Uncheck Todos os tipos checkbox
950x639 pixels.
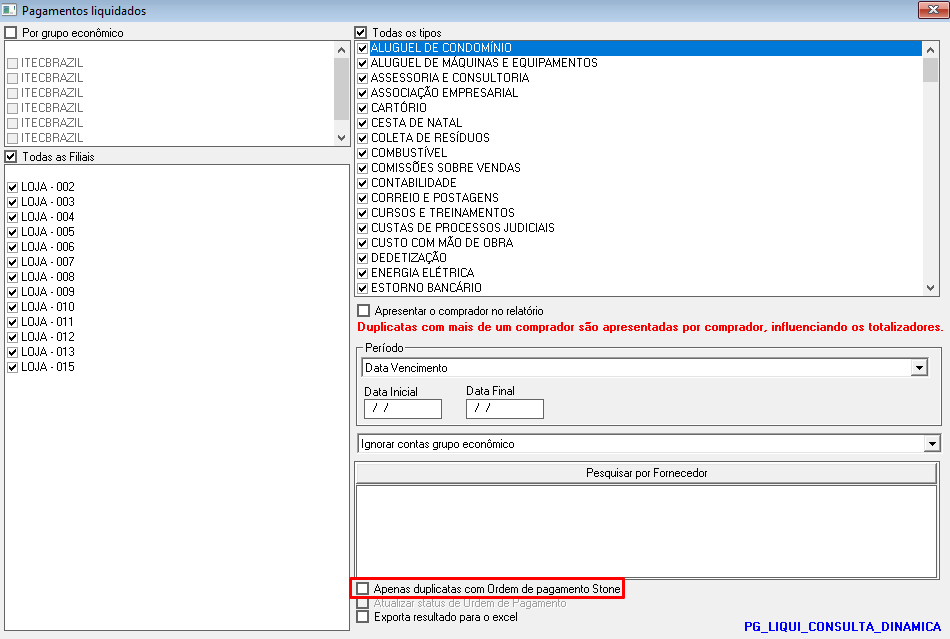[x=361, y=33]
